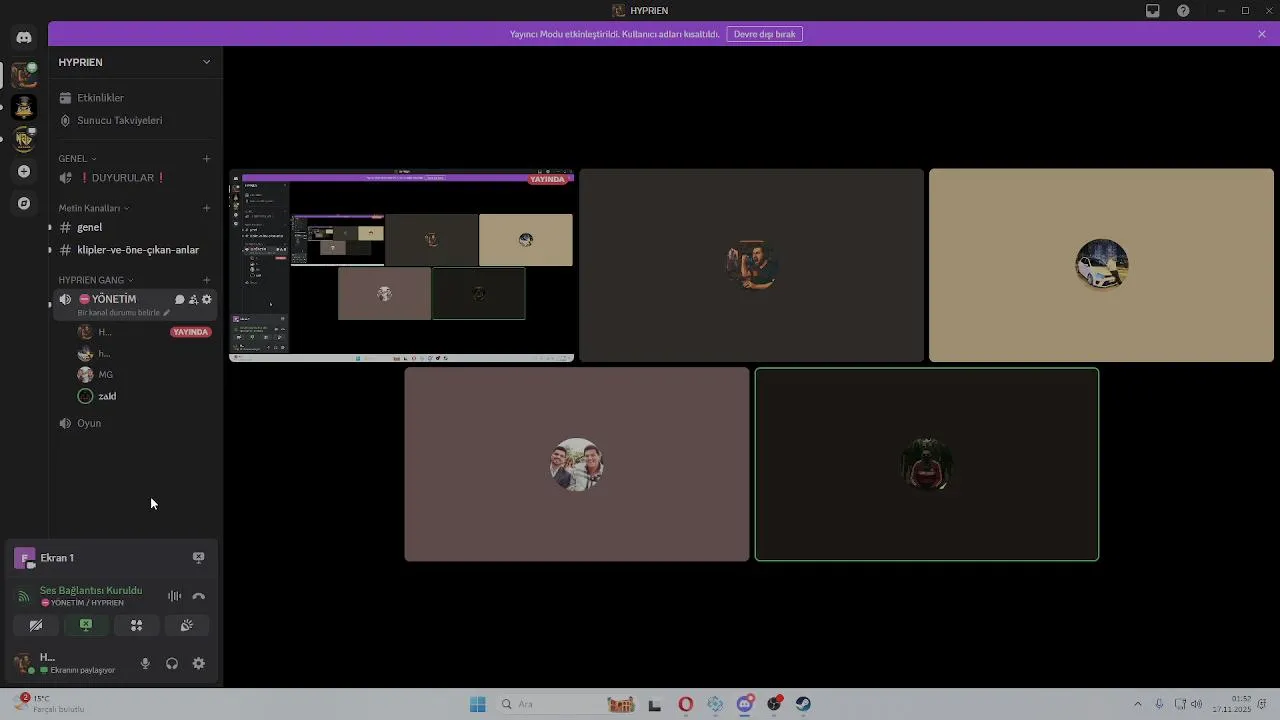1280x720 pixels.
Task: Open 'Ses Bağlantısı Kuruldu' connection info
Action: click(x=91, y=591)
